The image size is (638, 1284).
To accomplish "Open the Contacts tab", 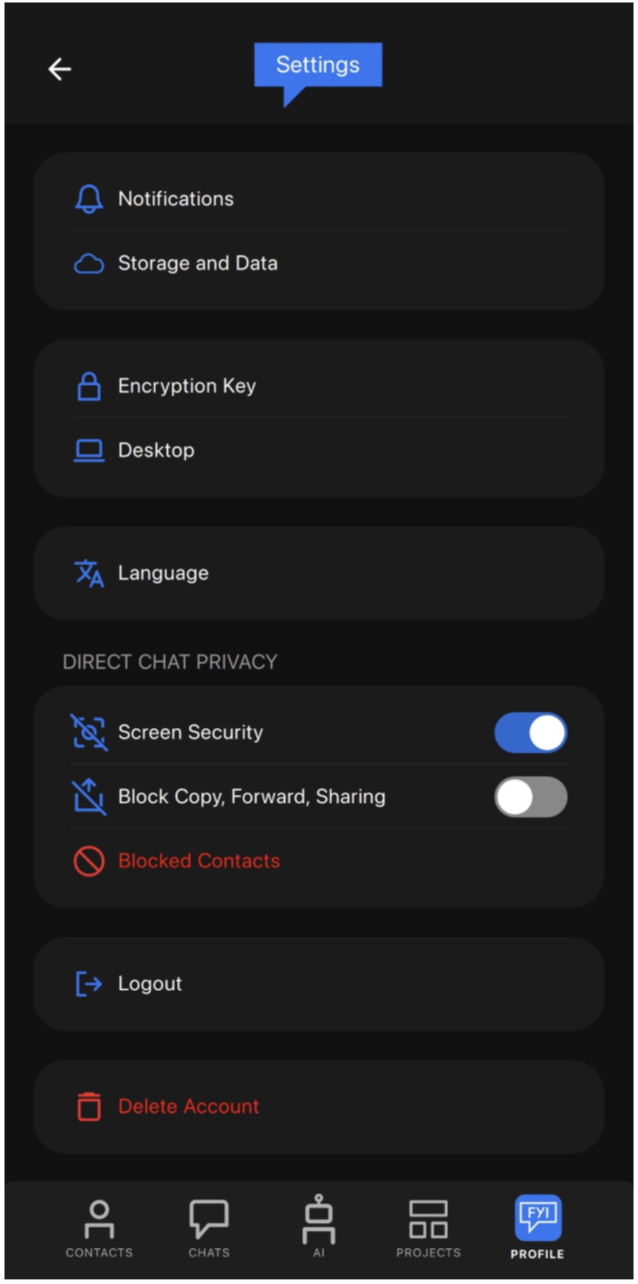I will (x=99, y=1229).
